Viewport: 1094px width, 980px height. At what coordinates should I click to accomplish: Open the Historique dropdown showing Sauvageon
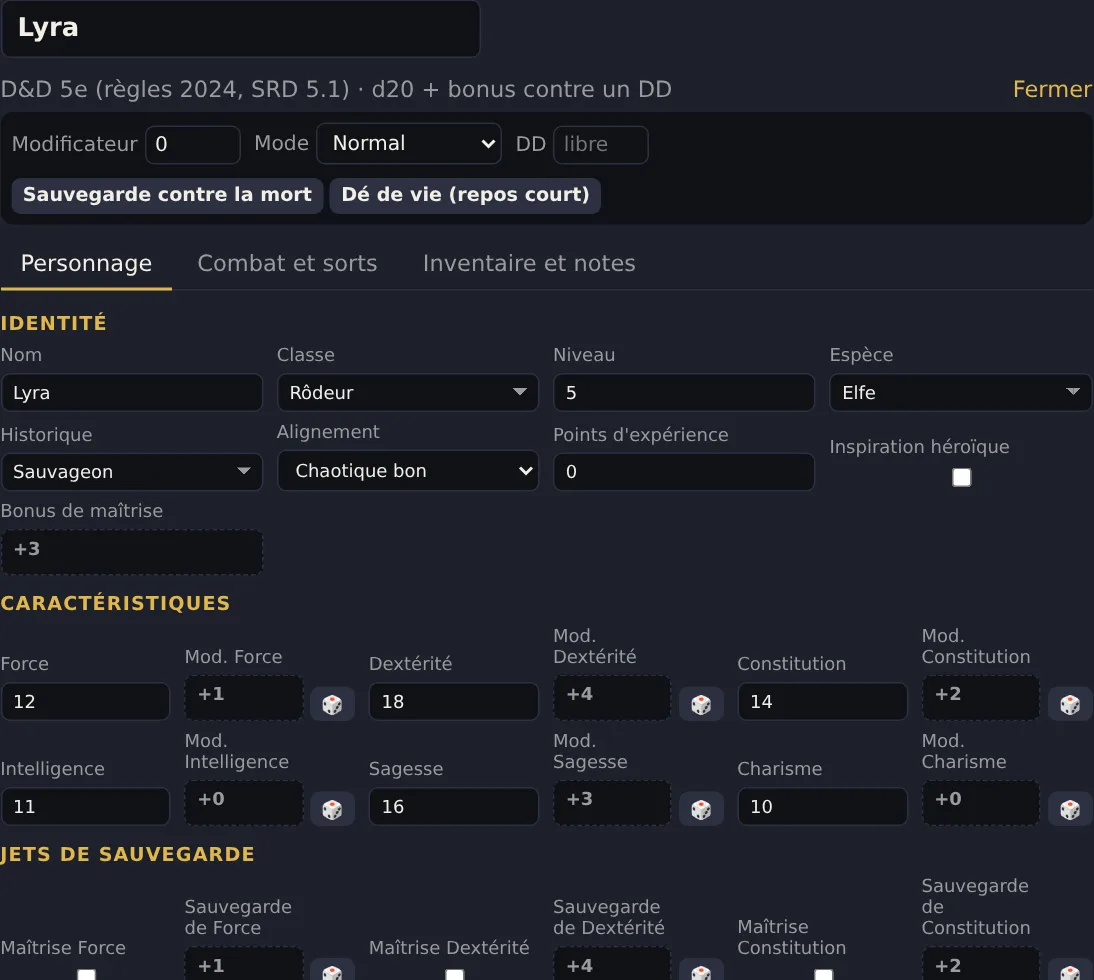click(132, 472)
